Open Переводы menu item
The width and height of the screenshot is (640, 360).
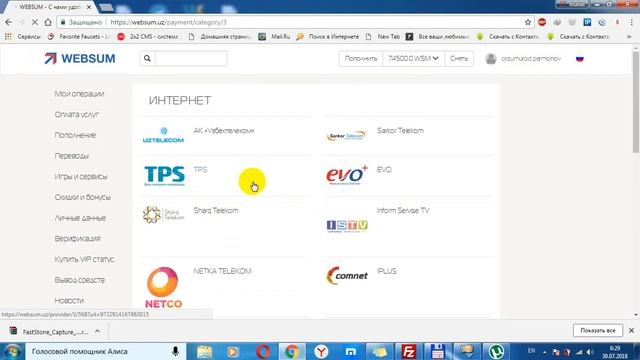(x=71, y=156)
